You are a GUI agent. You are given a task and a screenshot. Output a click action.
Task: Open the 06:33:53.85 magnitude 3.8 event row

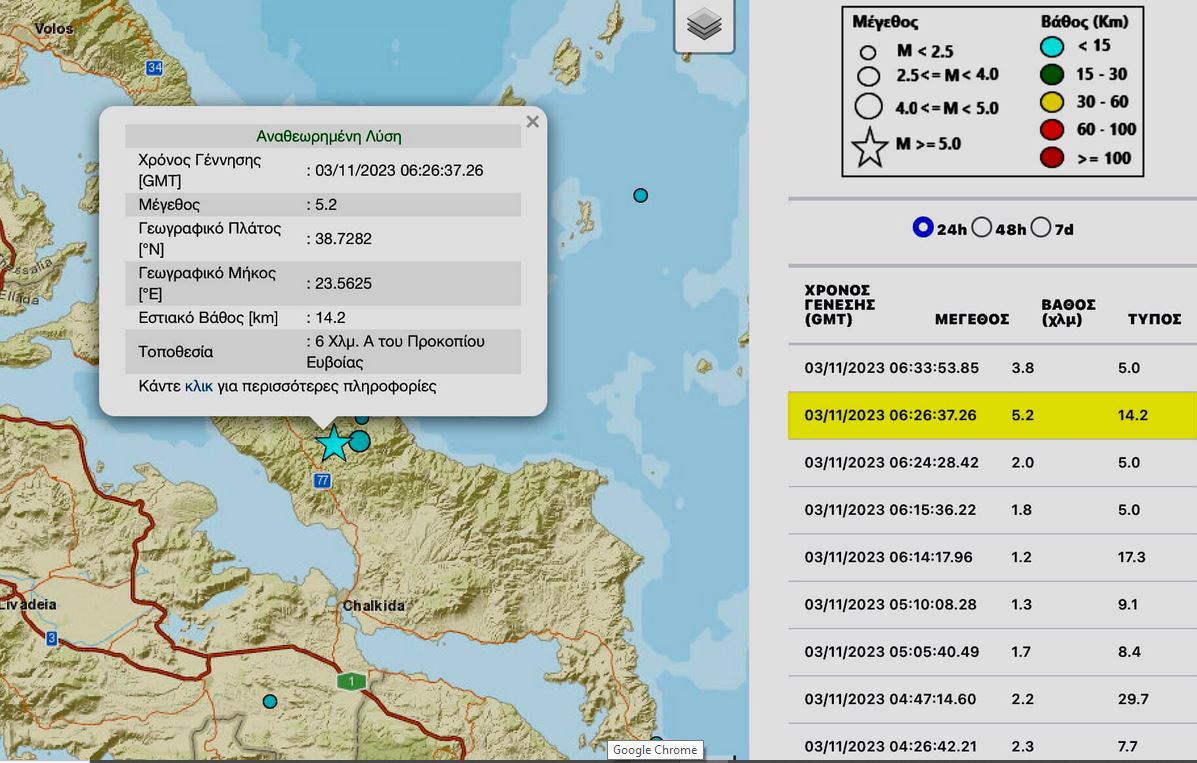(x=992, y=368)
